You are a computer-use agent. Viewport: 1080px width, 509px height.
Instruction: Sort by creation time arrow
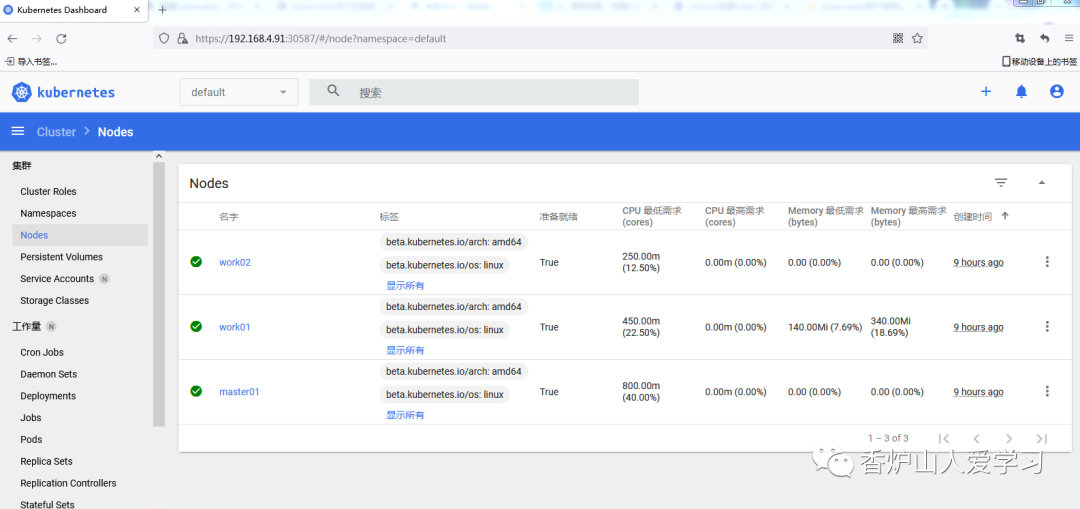[1005, 216]
